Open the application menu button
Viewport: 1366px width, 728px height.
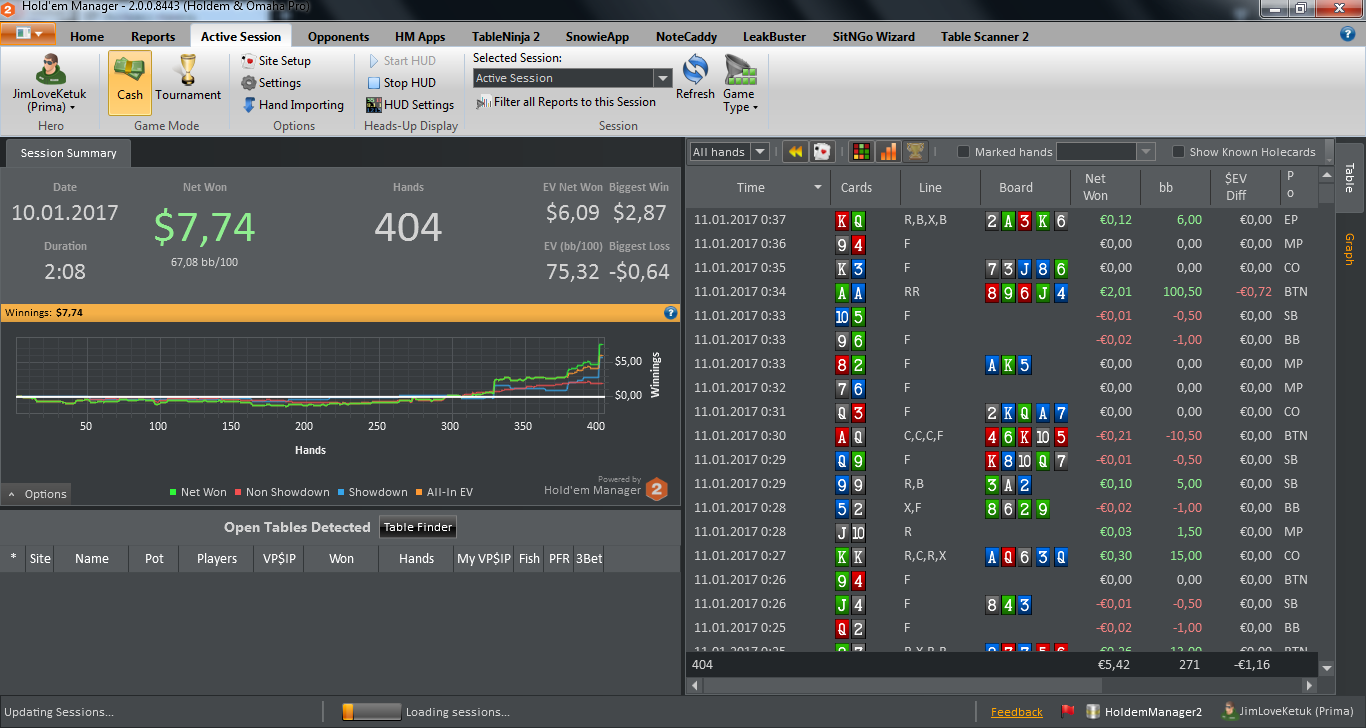[x=28, y=34]
